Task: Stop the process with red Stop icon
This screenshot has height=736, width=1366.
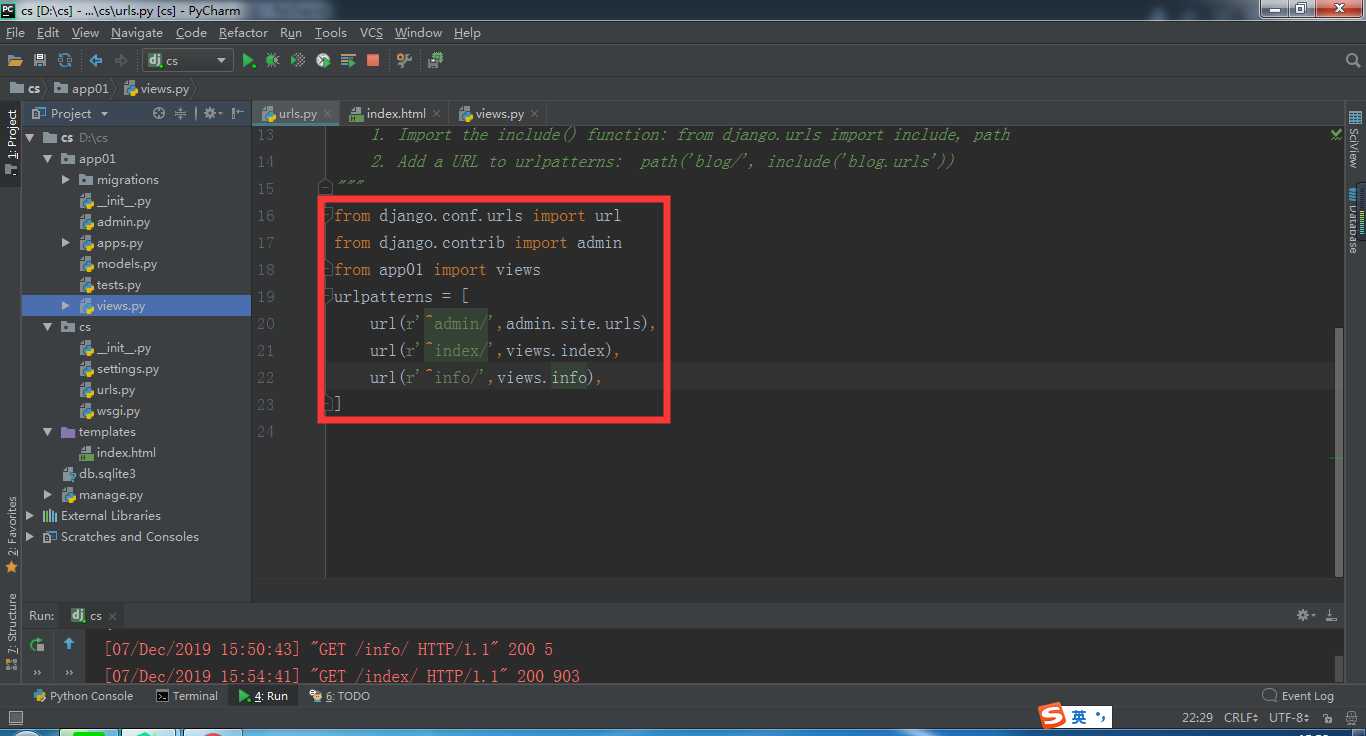Action: pos(373,61)
